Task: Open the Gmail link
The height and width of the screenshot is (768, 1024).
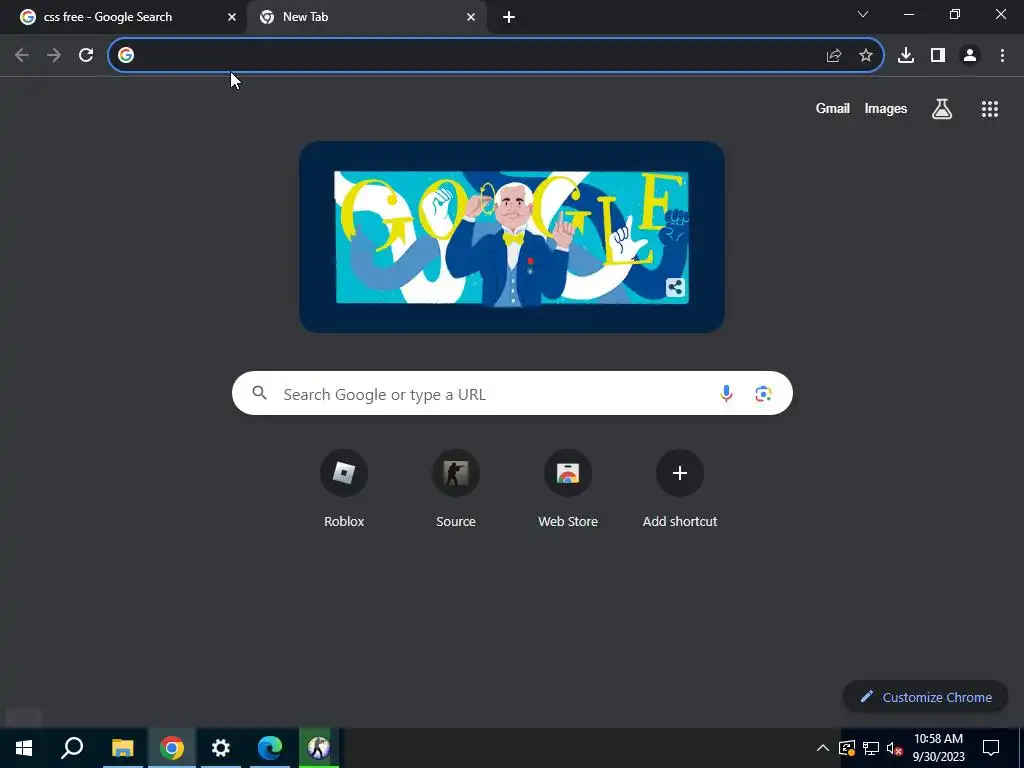Action: (833, 109)
